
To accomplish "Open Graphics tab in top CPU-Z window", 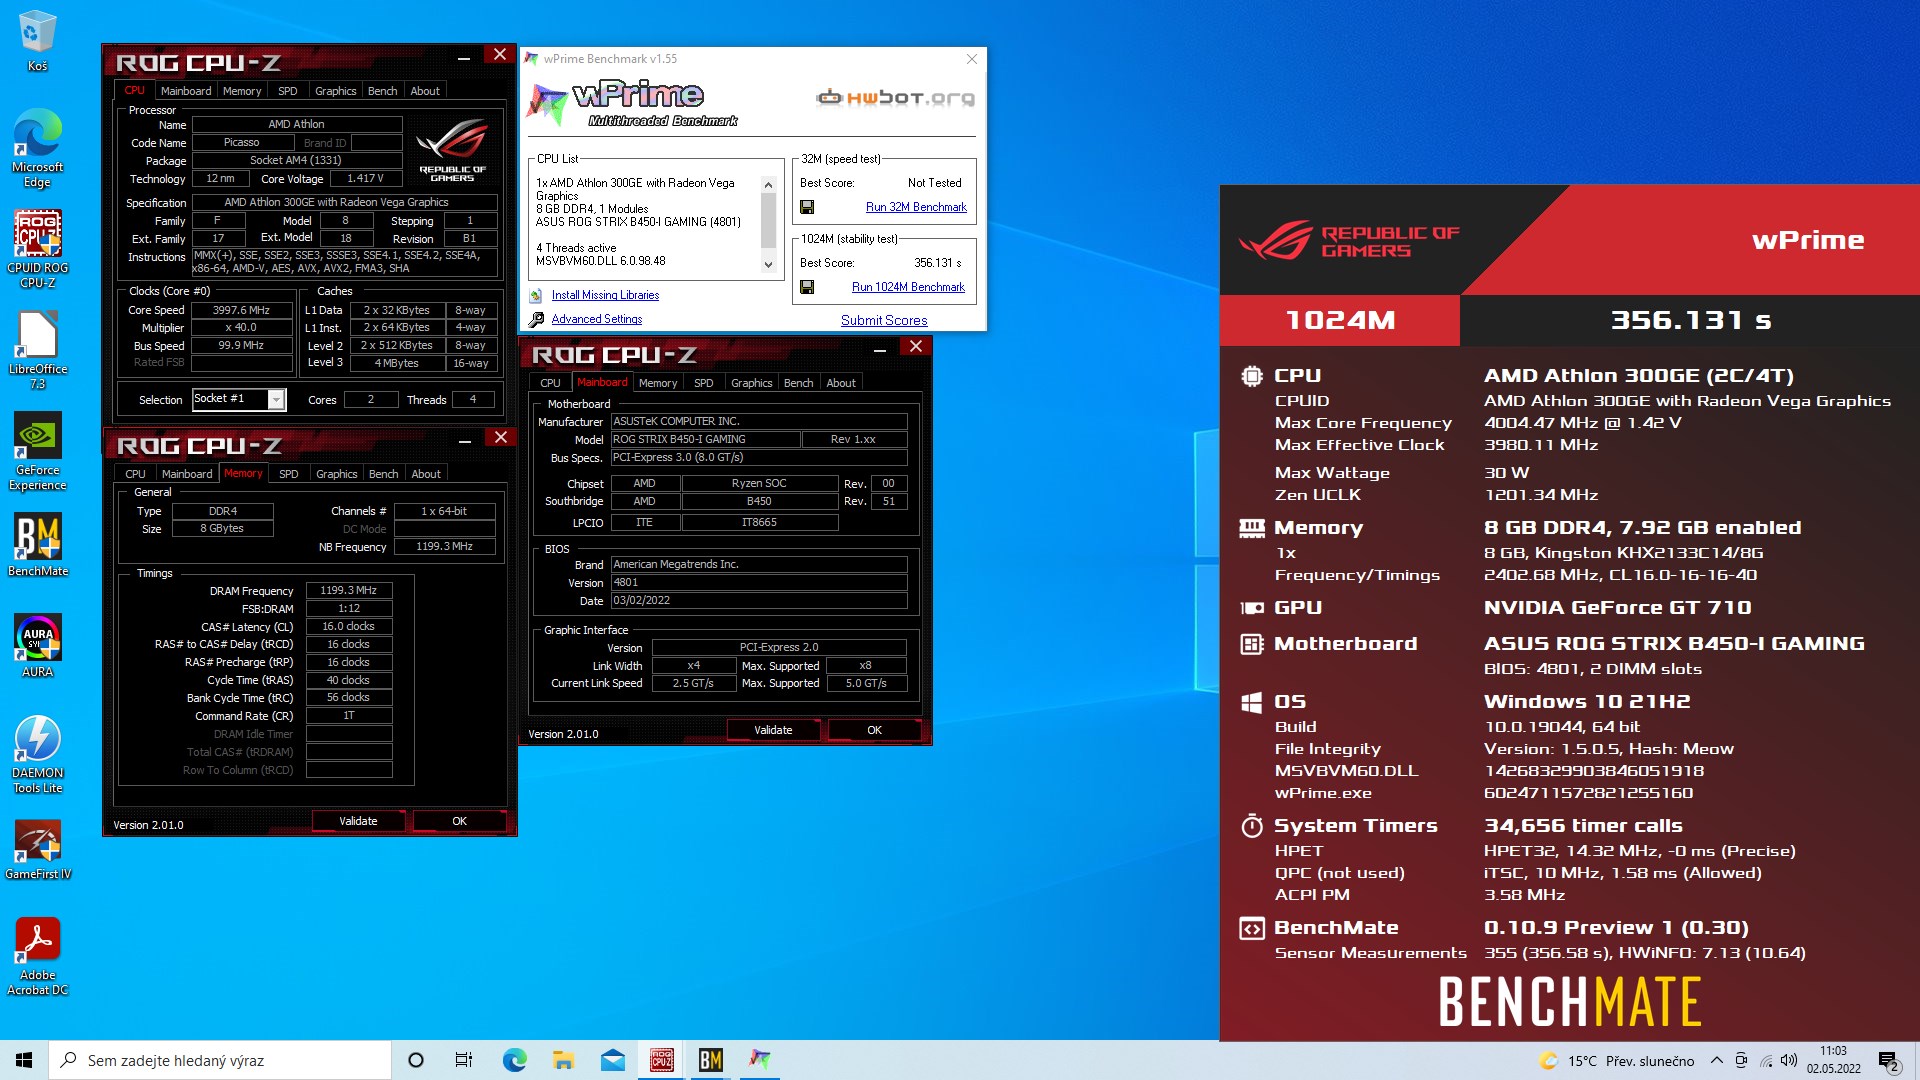I will pos(335,91).
